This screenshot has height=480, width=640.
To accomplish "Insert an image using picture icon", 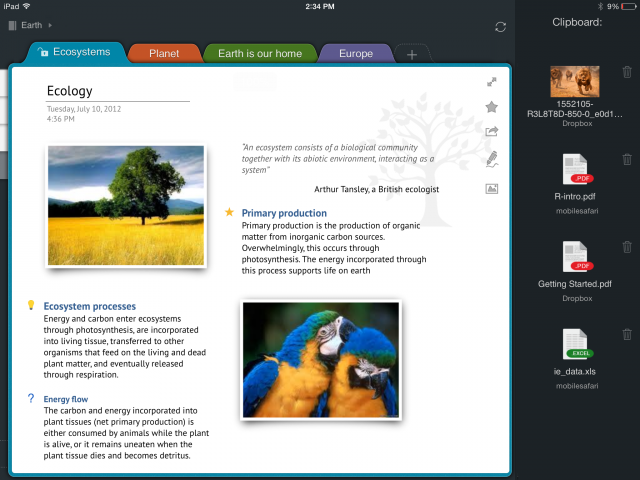I will [x=492, y=189].
